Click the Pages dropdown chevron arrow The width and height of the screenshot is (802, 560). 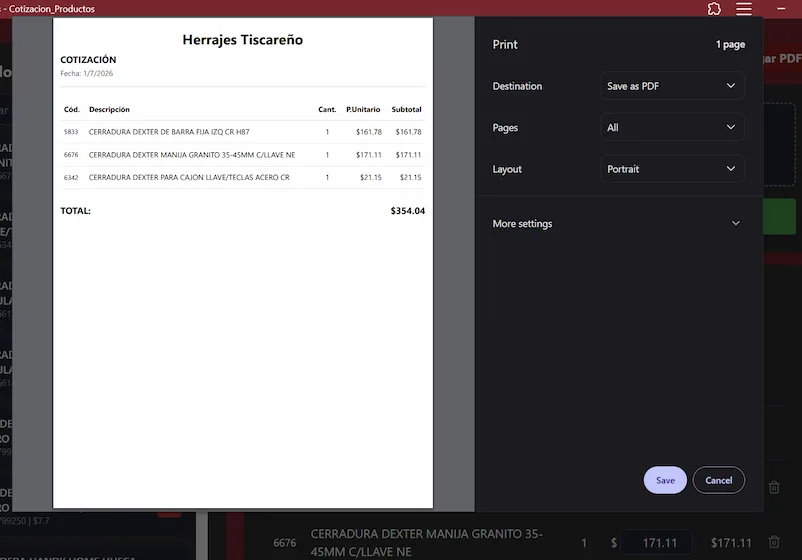tap(731, 127)
